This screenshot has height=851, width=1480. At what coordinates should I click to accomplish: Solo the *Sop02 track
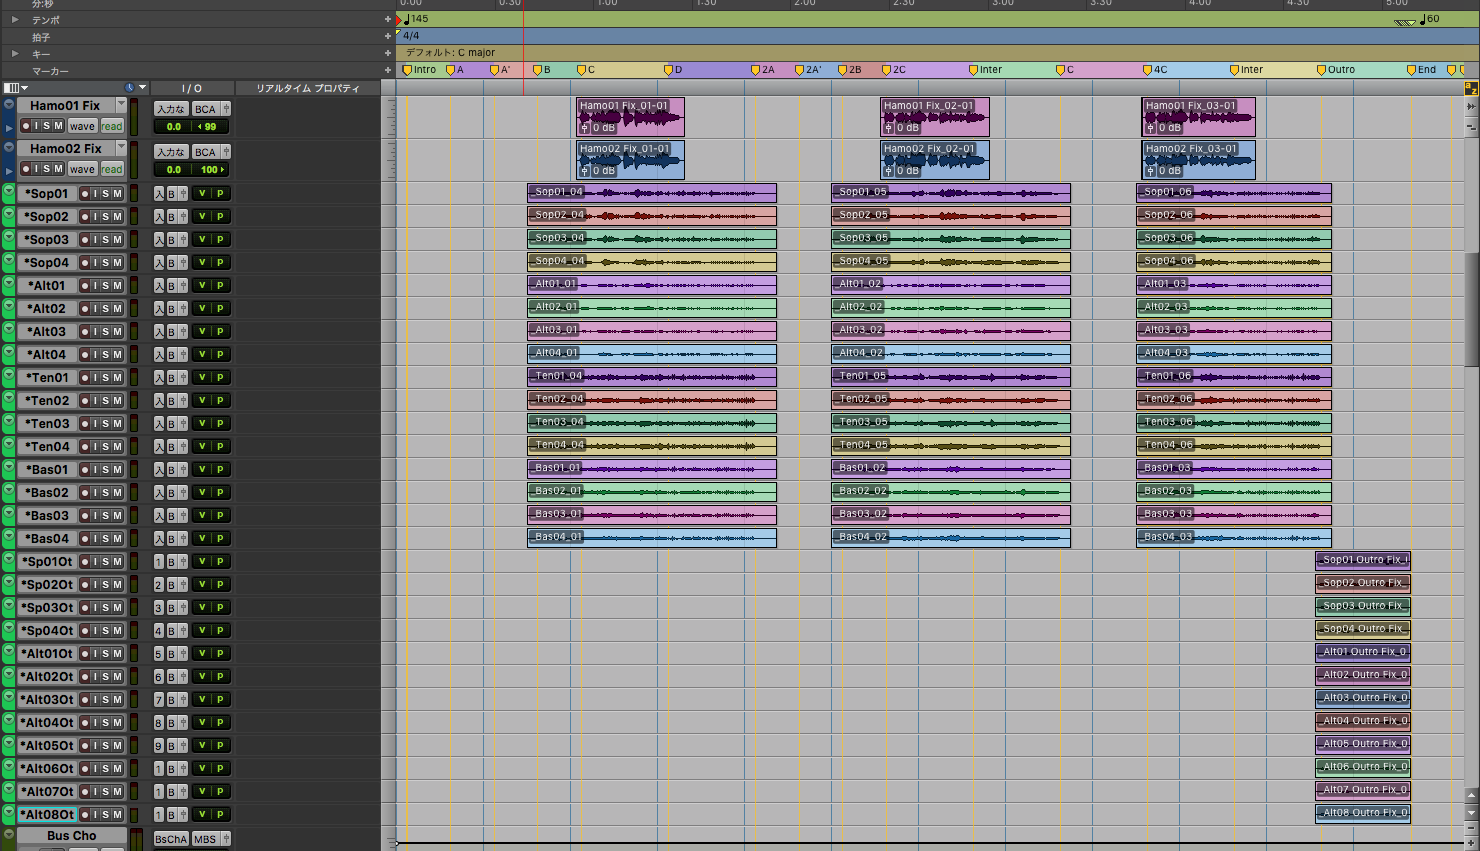(x=105, y=217)
